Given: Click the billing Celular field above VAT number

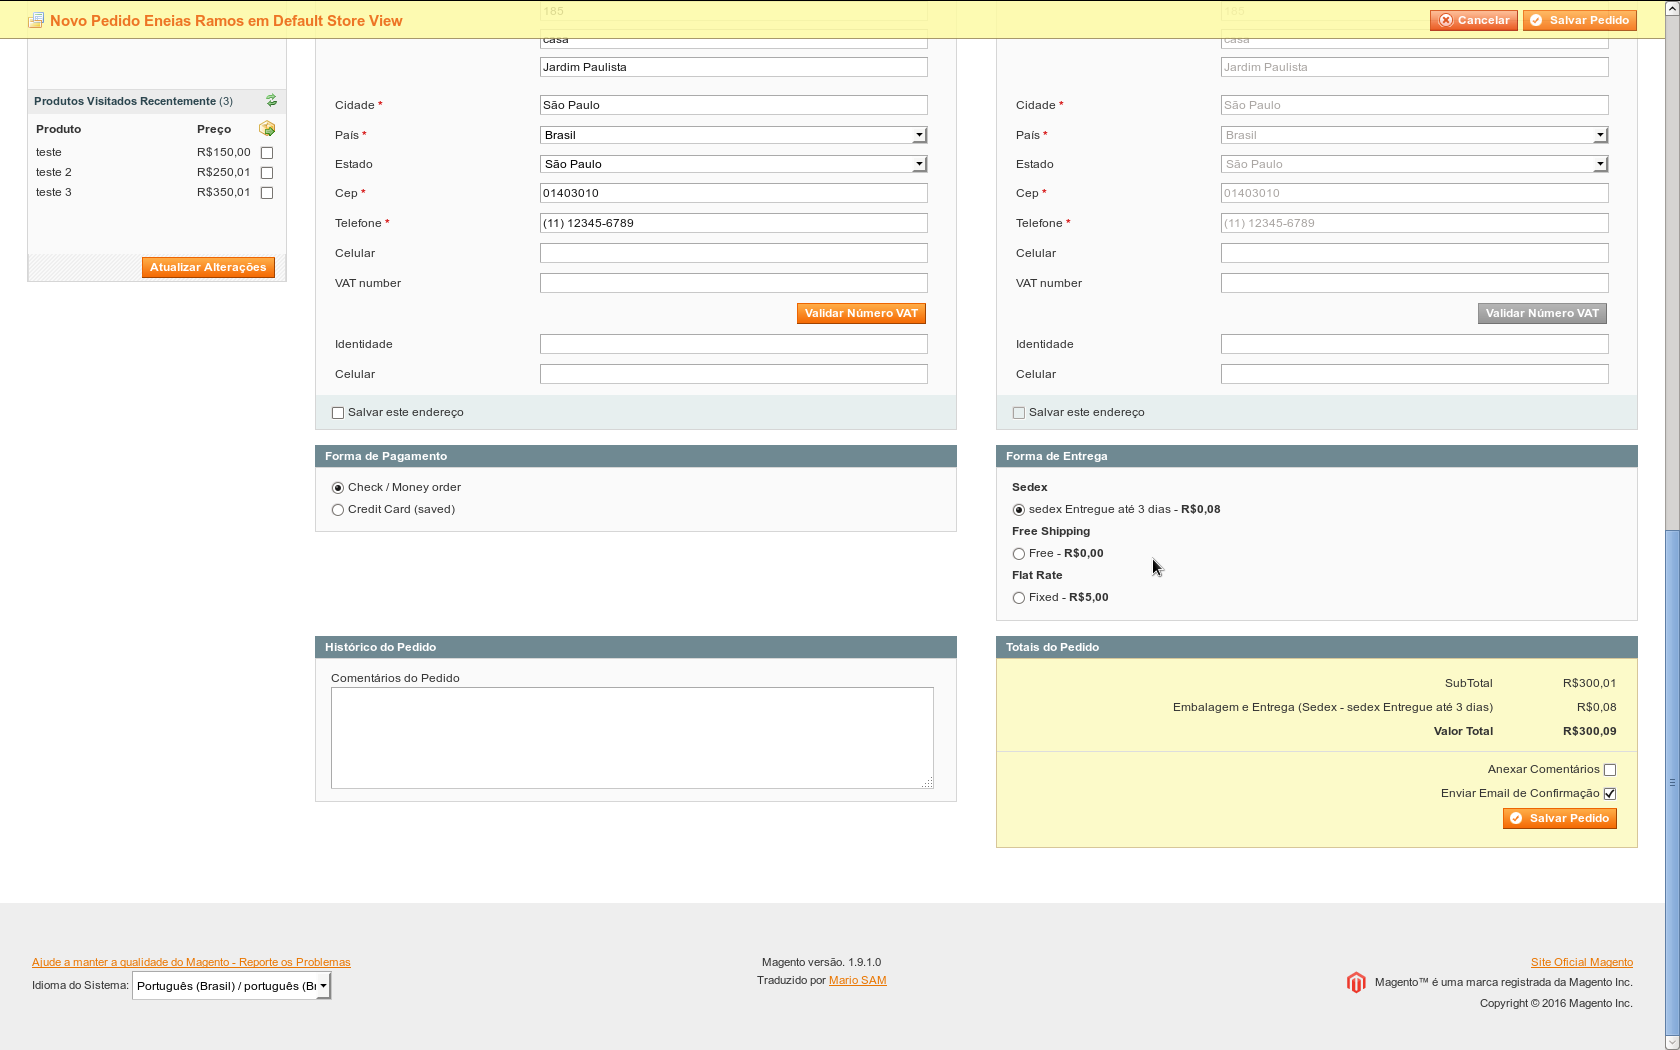Looking at the screenshot, I should pyautogui.click(x=734, y=253).
